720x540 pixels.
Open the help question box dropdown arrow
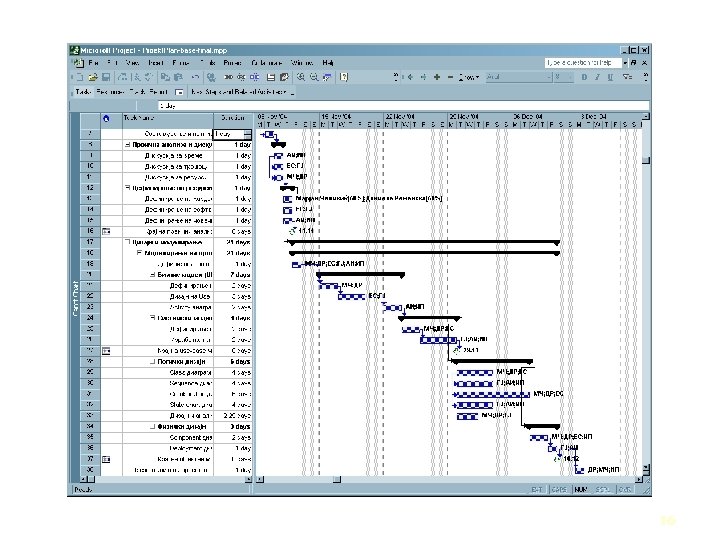point(625,62)
